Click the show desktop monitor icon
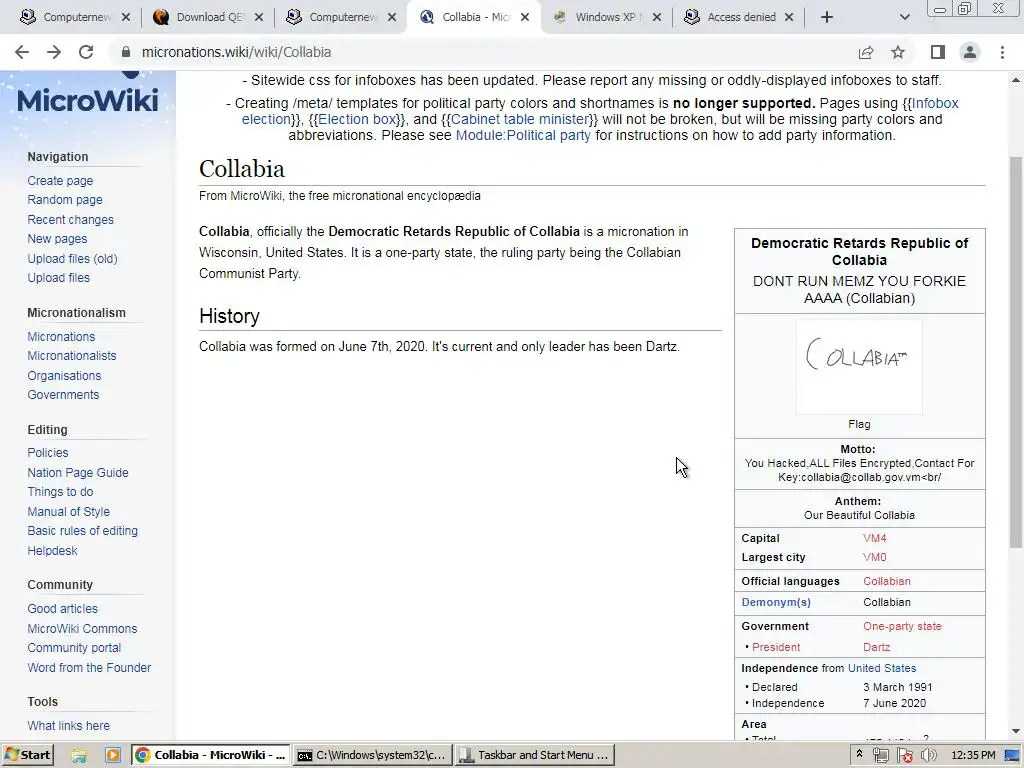1024x768 pixels. click(x=1012, y=755)
